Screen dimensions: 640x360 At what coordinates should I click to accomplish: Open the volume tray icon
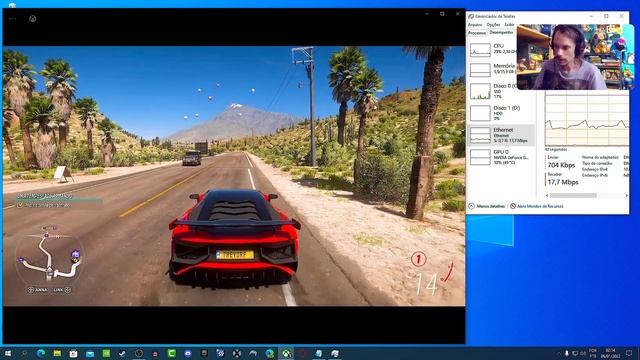point(583,353)
